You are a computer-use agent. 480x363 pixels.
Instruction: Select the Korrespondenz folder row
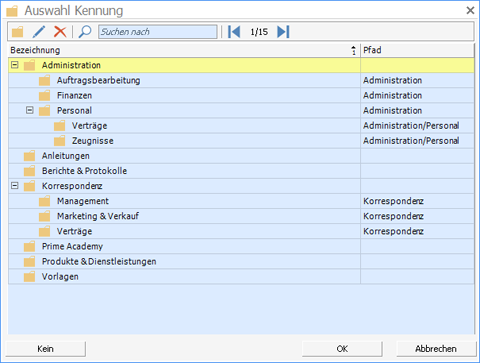pyautogui.click(x=241, y=186)
